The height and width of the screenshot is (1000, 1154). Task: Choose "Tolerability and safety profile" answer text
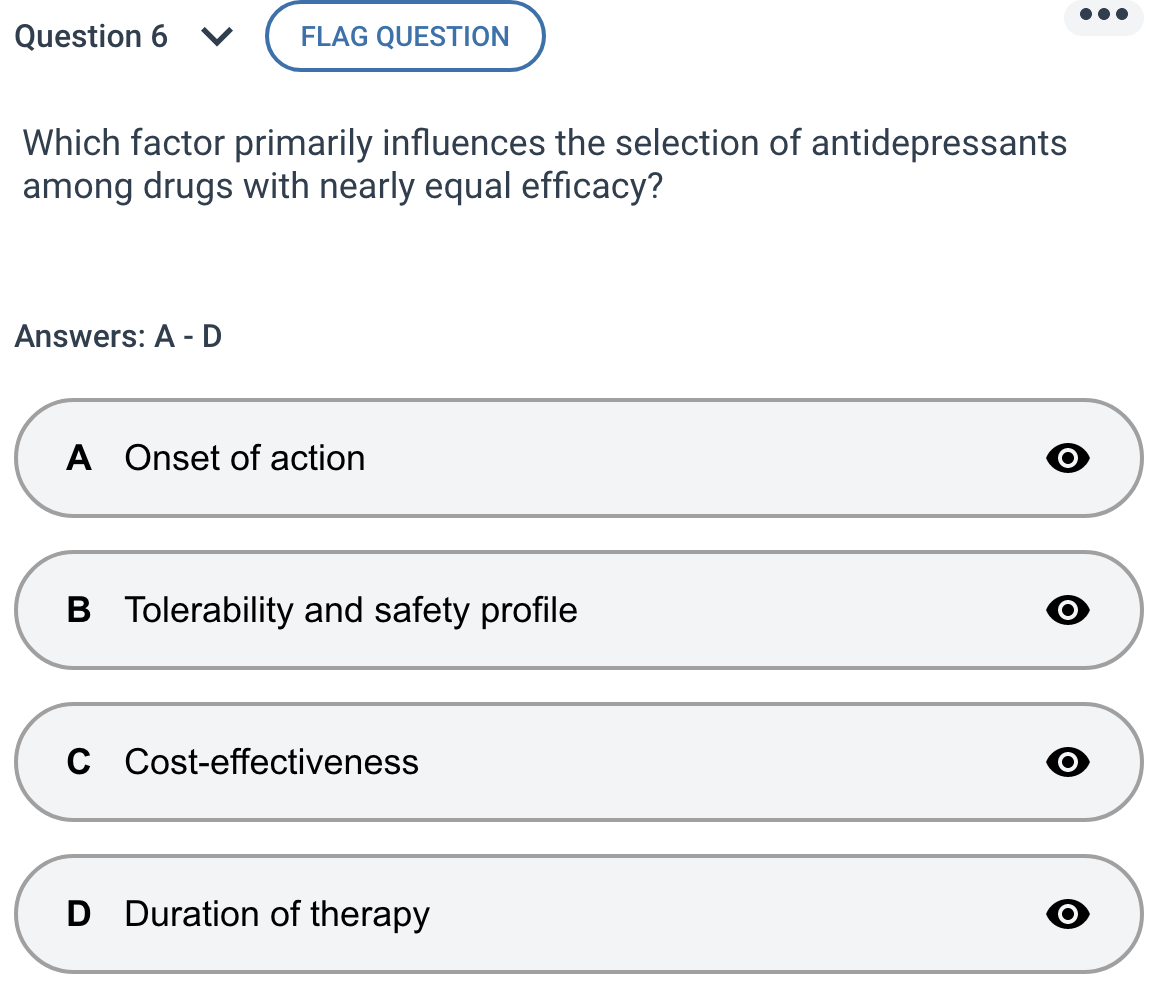[351, 610]
